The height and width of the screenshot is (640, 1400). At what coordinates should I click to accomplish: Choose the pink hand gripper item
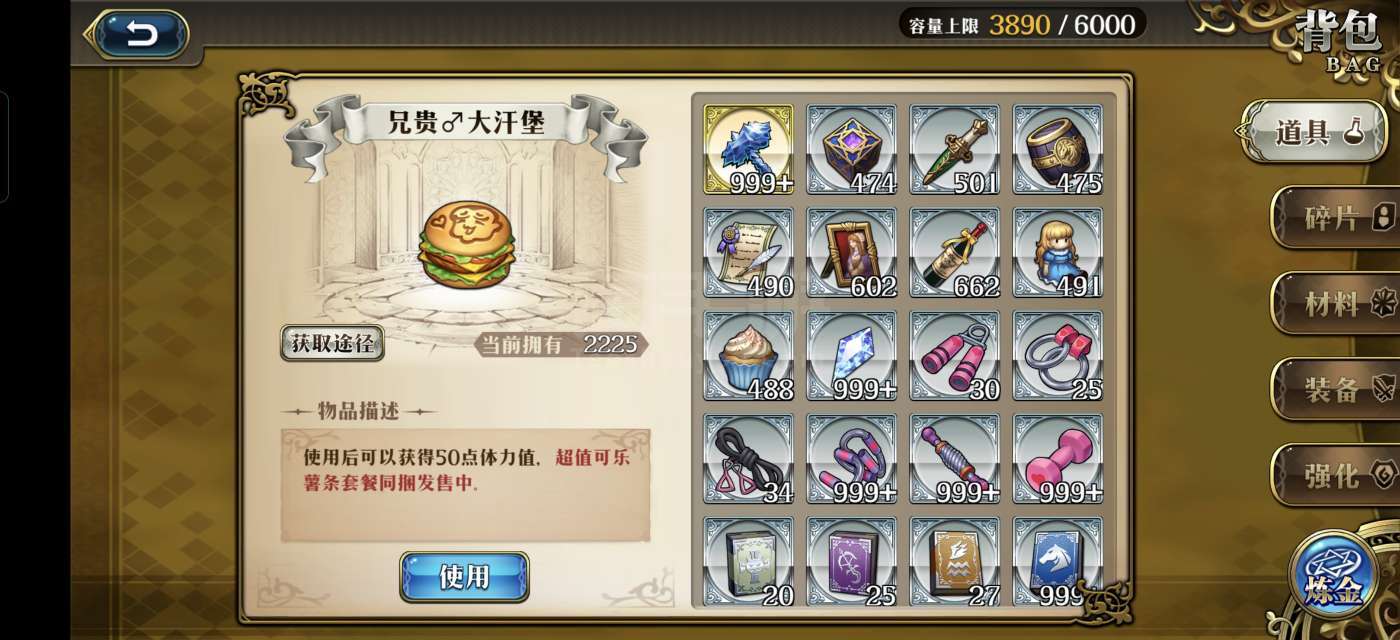click(x=955, y=355)
